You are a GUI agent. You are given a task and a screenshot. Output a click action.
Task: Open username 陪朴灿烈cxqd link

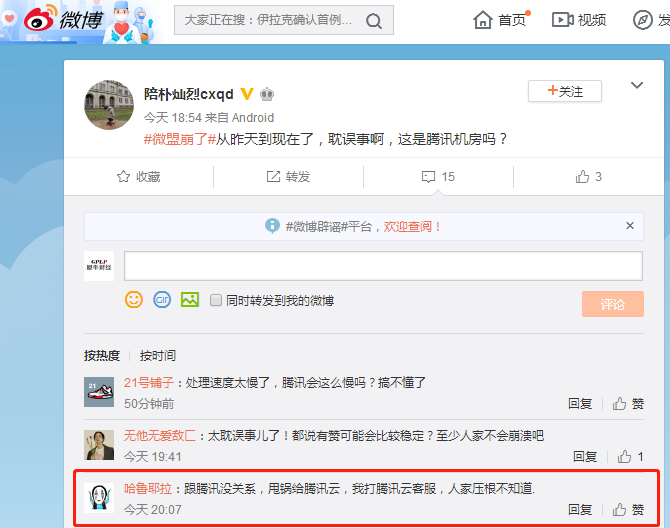[x=188, y=94]
